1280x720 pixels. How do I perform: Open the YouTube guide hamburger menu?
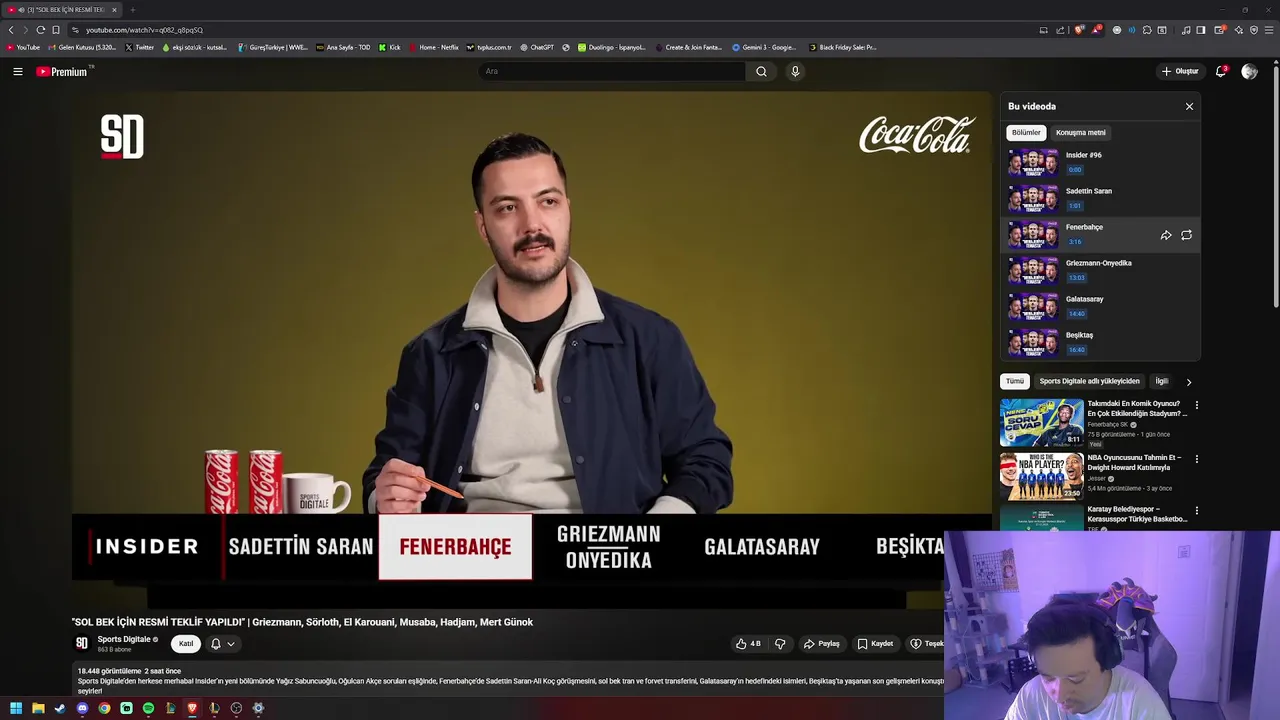tap(18, 71)
